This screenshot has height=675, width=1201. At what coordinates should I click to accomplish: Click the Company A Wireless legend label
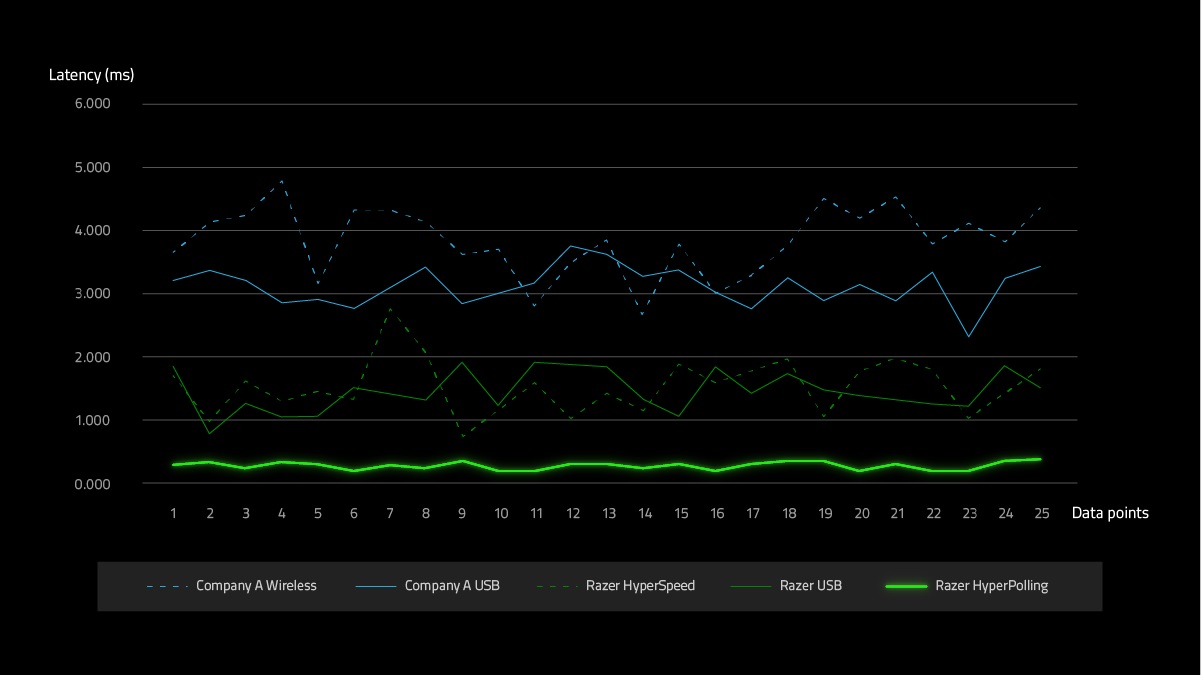coord(256,586)
